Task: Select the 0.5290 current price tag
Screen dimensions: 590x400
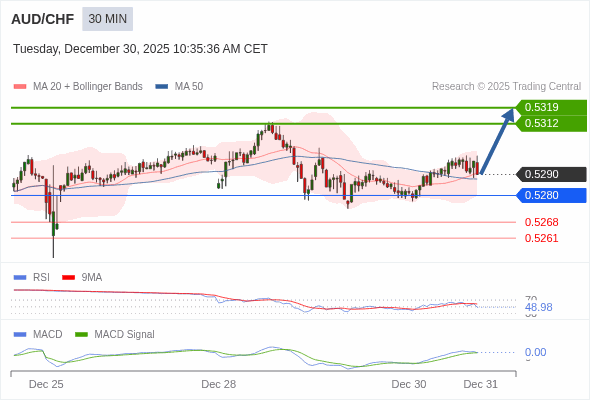Action: pyautogui.click(x=551, y=175)
